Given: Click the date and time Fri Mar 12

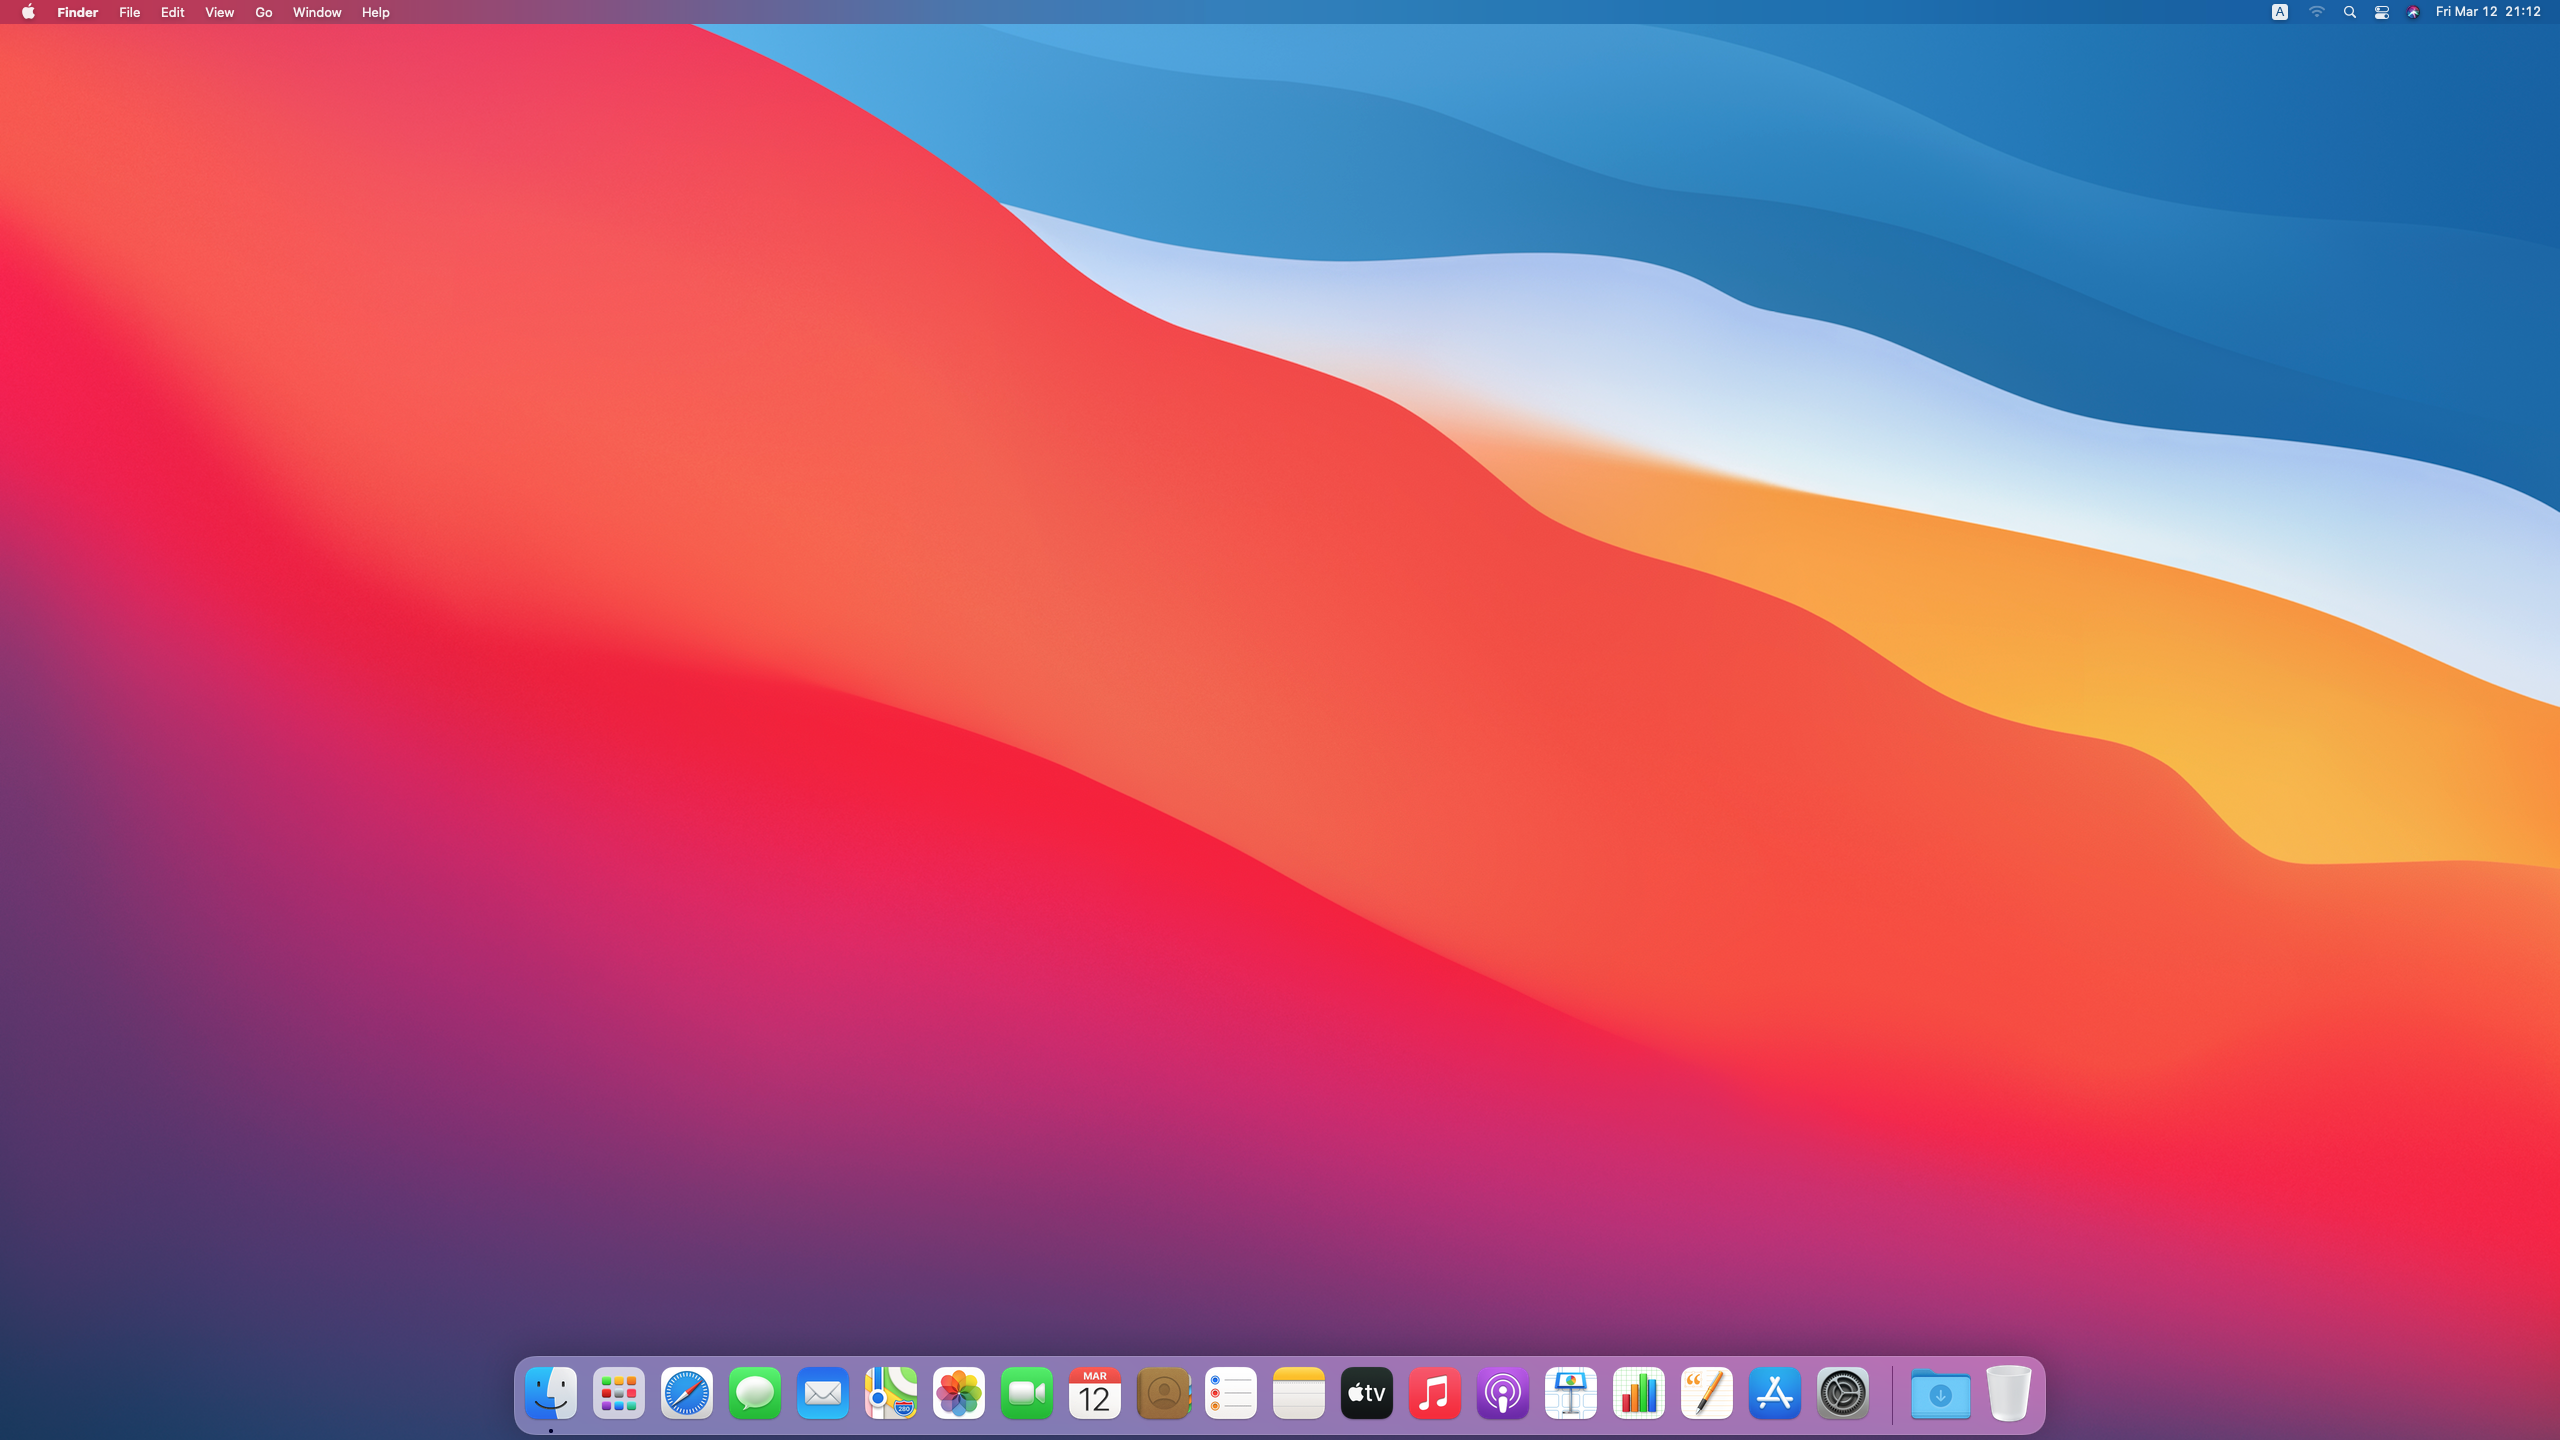Looking at the screenshot, I should tap(2488, 12).
